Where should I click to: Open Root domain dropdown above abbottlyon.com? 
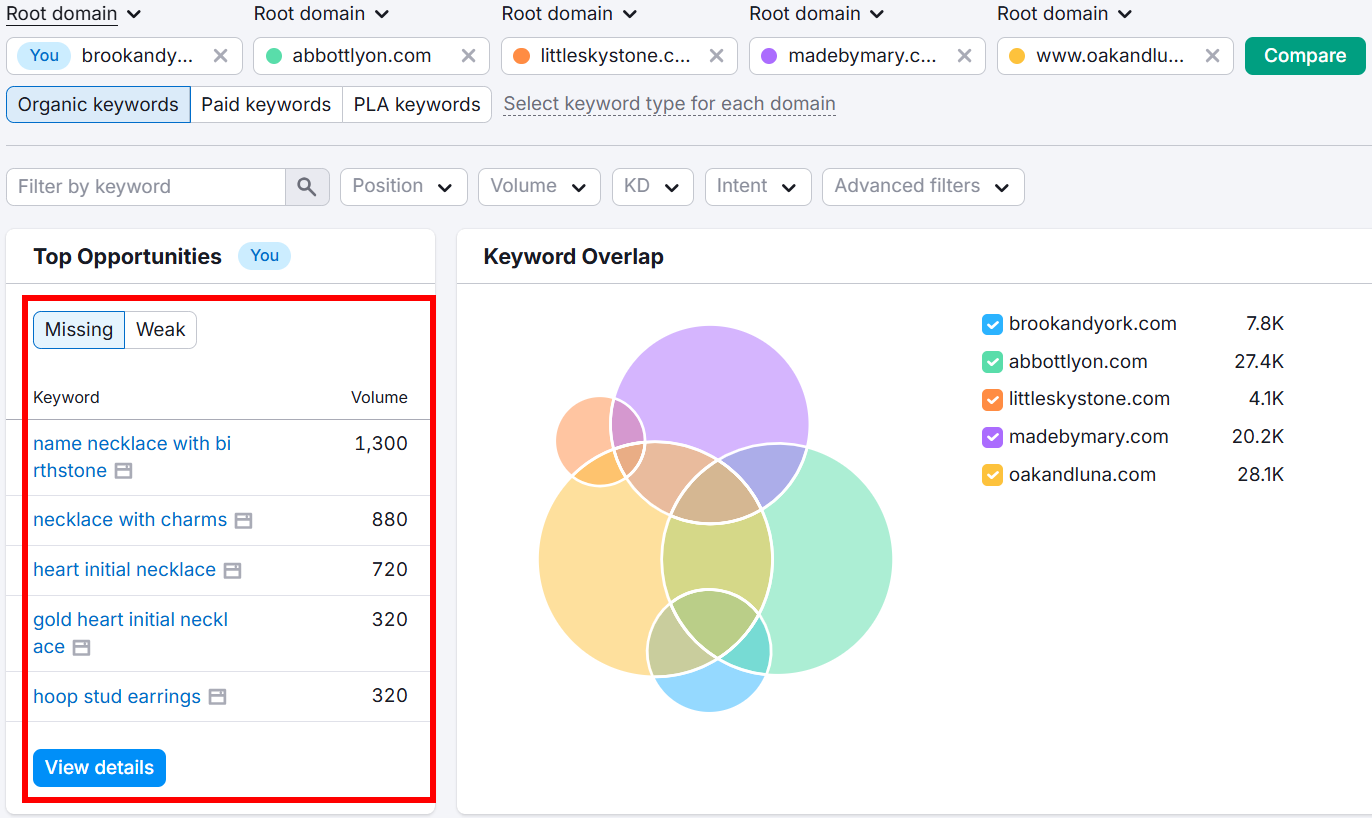[321, 14]
